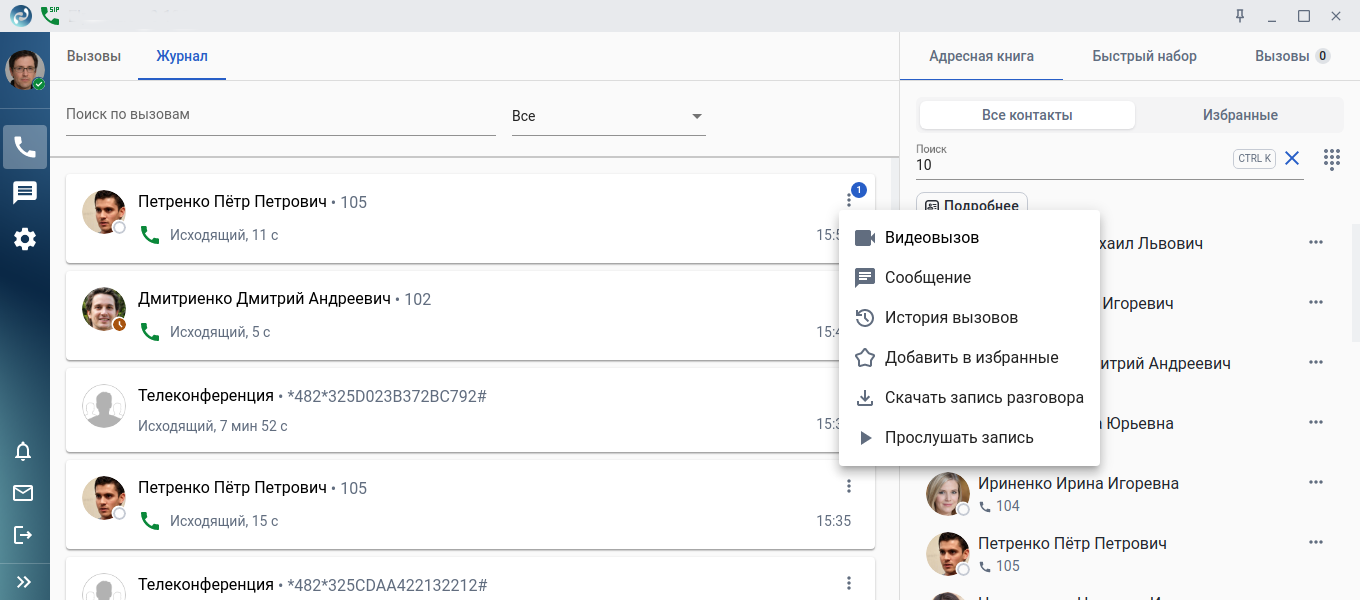Open the chat messages sidebar icon
1360x600 pixels.
click(25, 193)
